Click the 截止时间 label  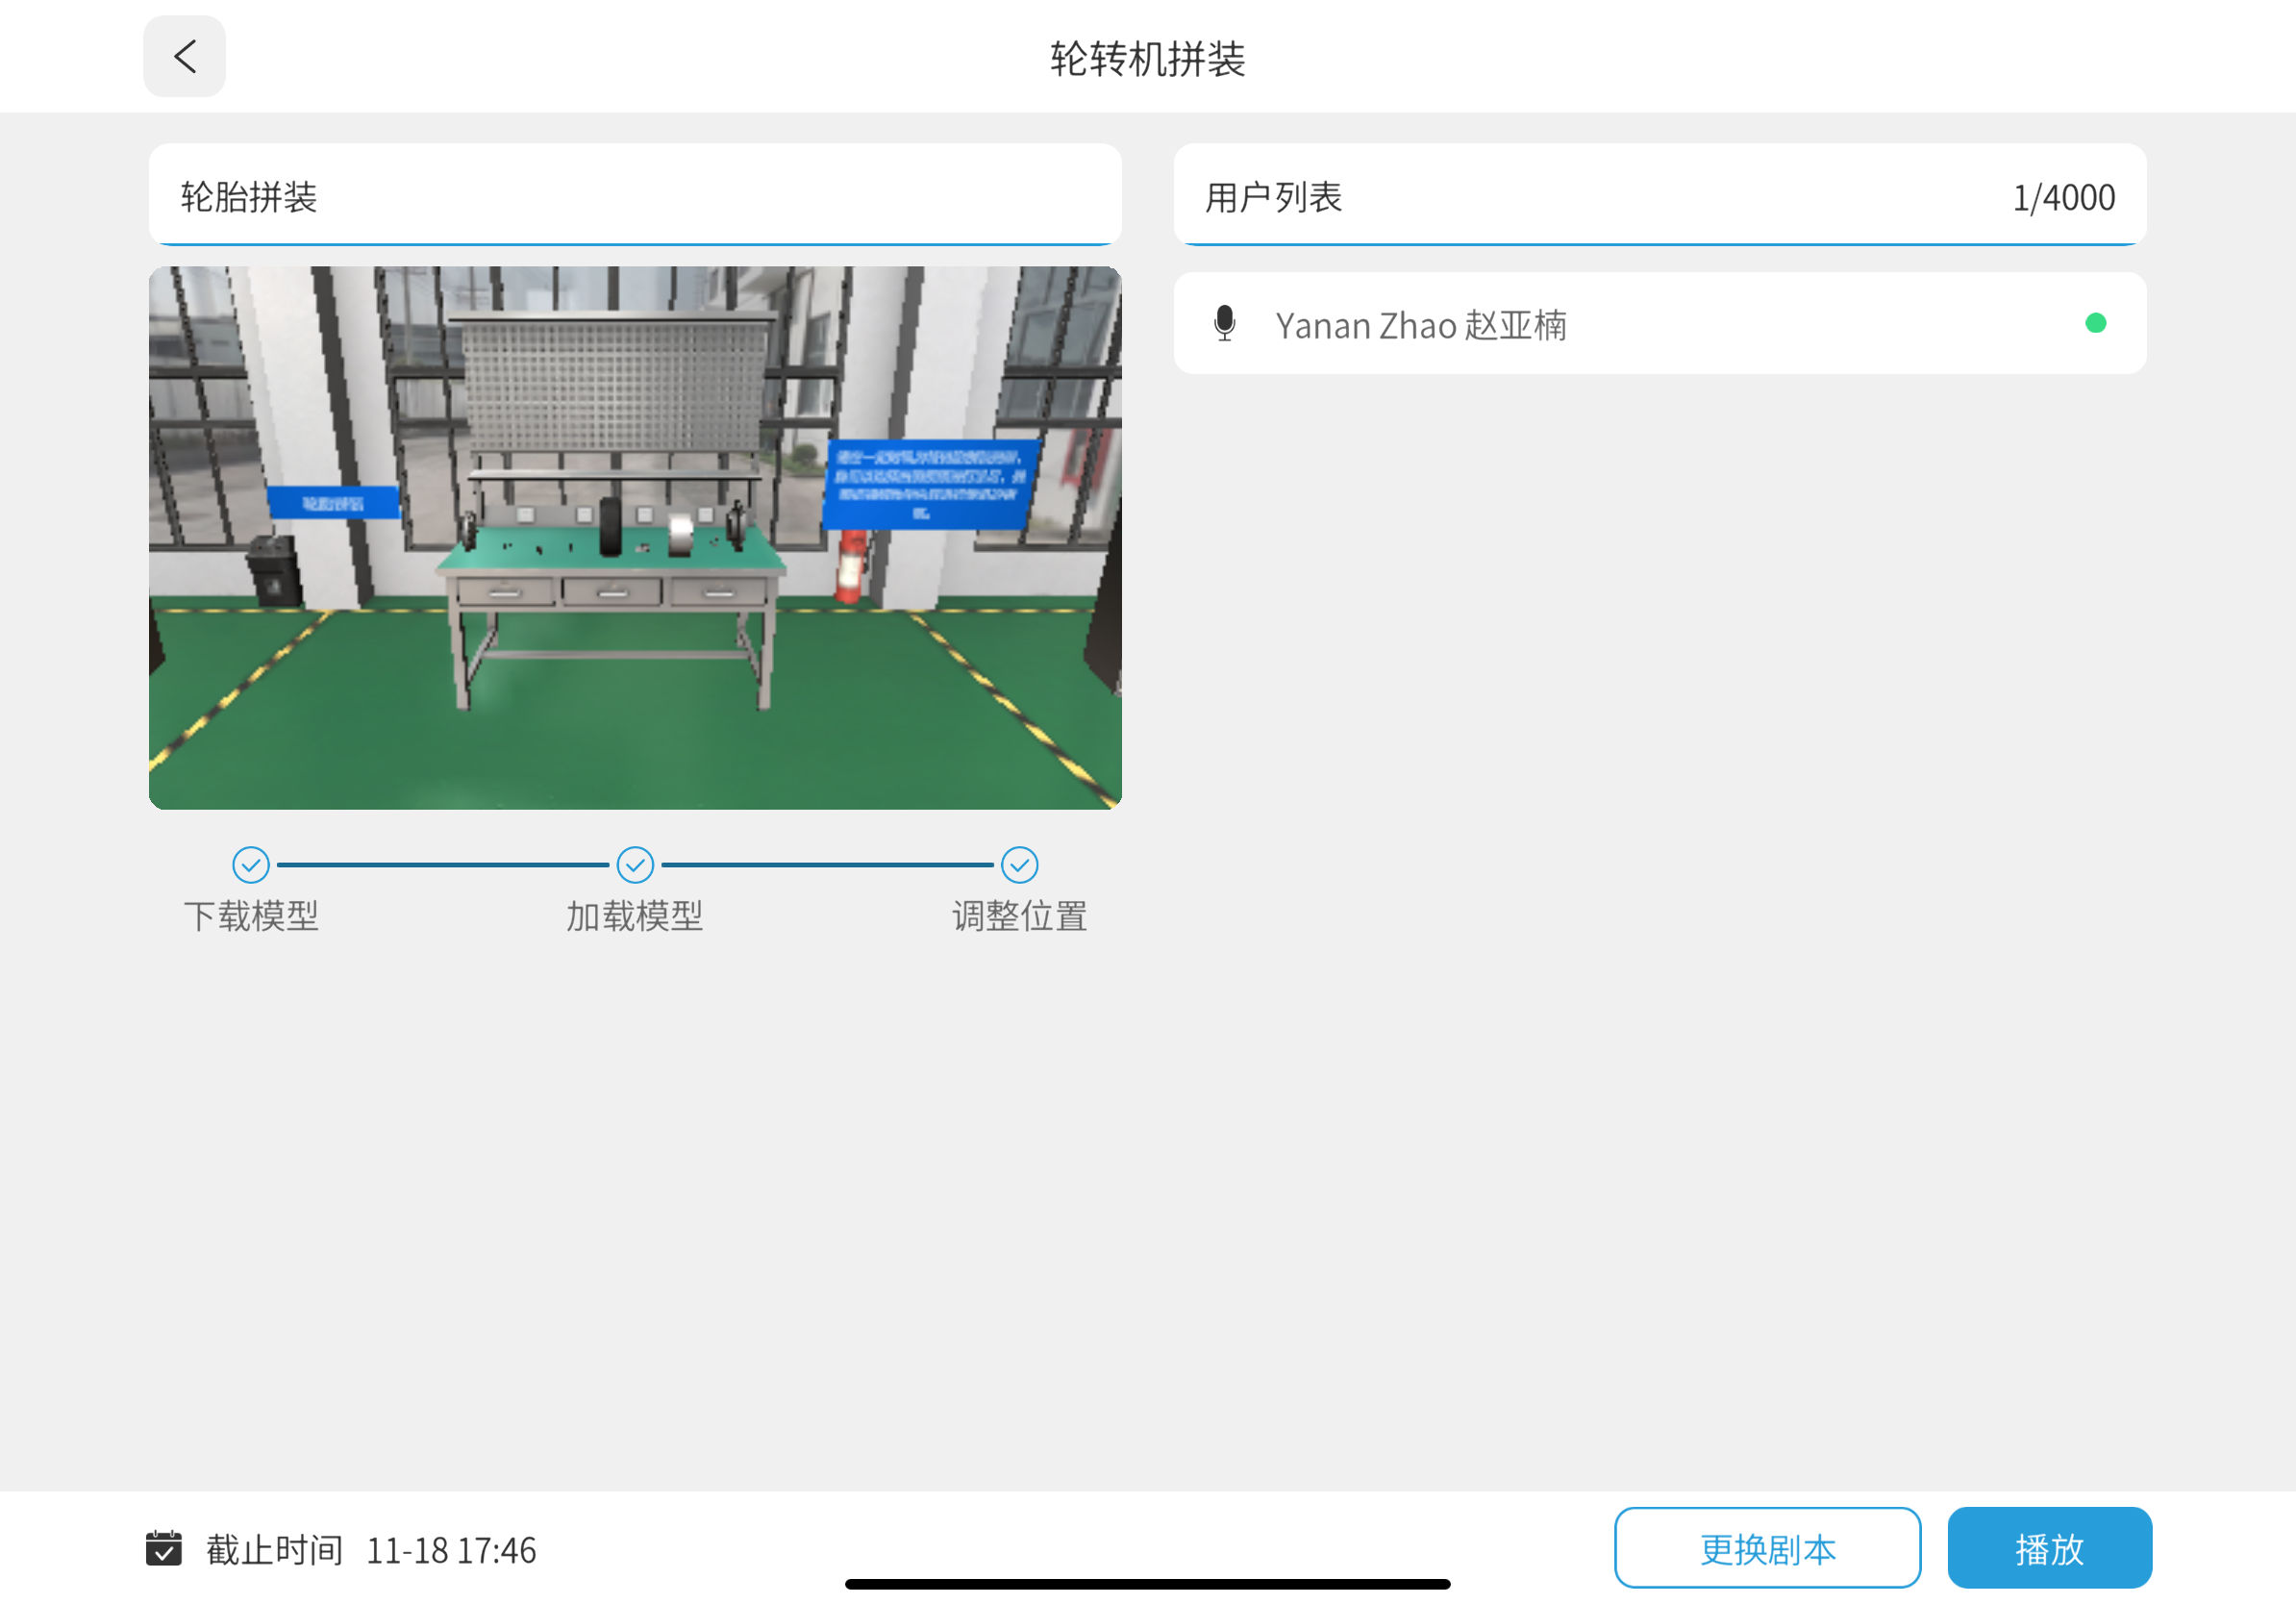click(x=275, y=1550)
